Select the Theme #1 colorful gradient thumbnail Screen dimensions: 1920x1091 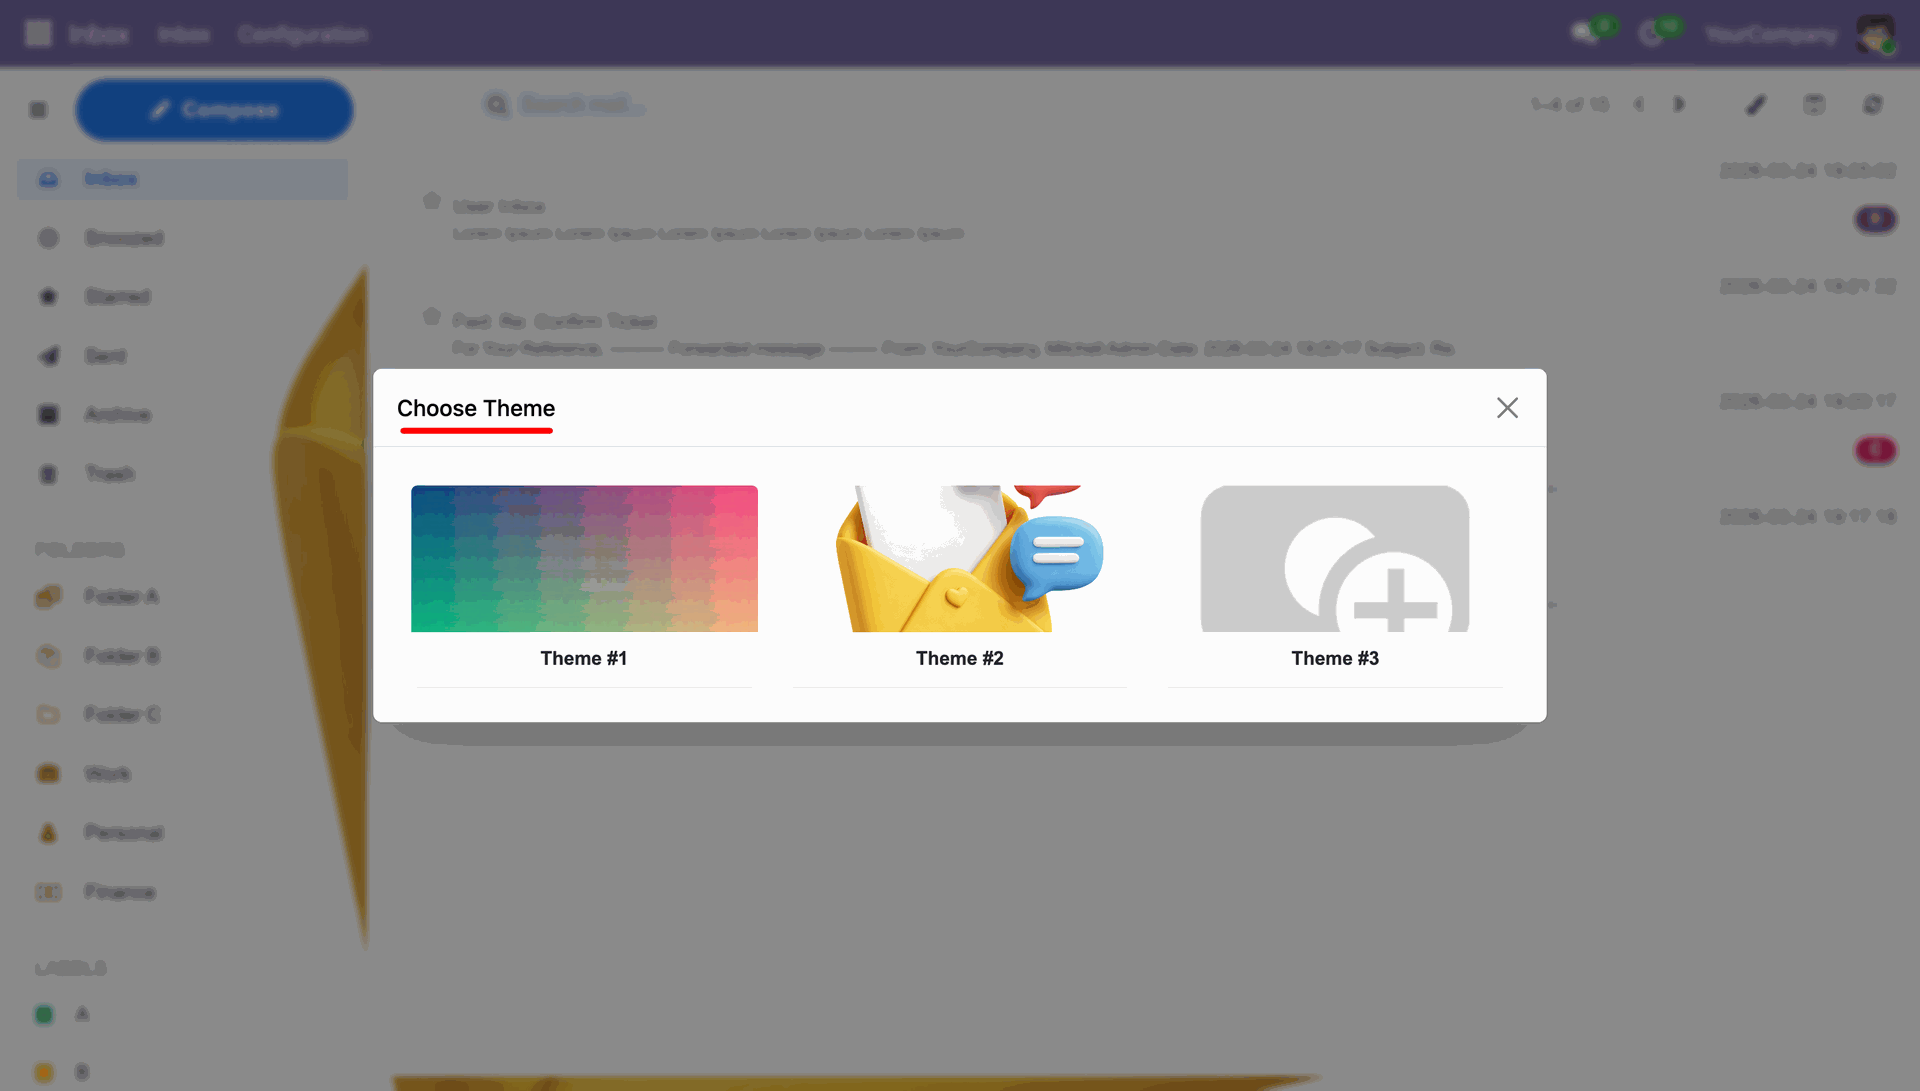pyautogui.click(x=584, y=558)
